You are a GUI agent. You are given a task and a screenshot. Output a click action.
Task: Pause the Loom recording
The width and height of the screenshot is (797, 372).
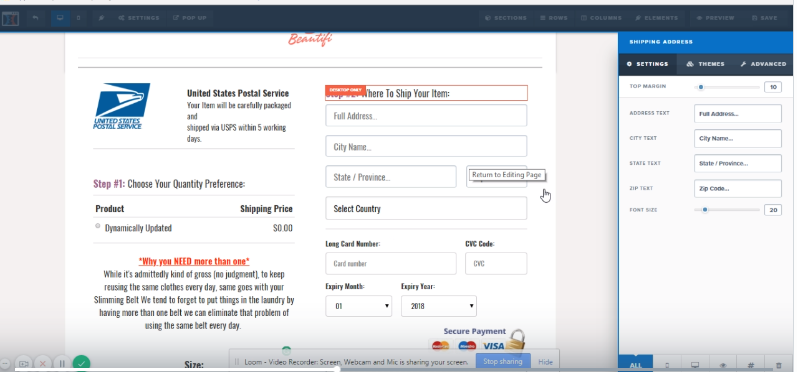[x=62, y=364]
